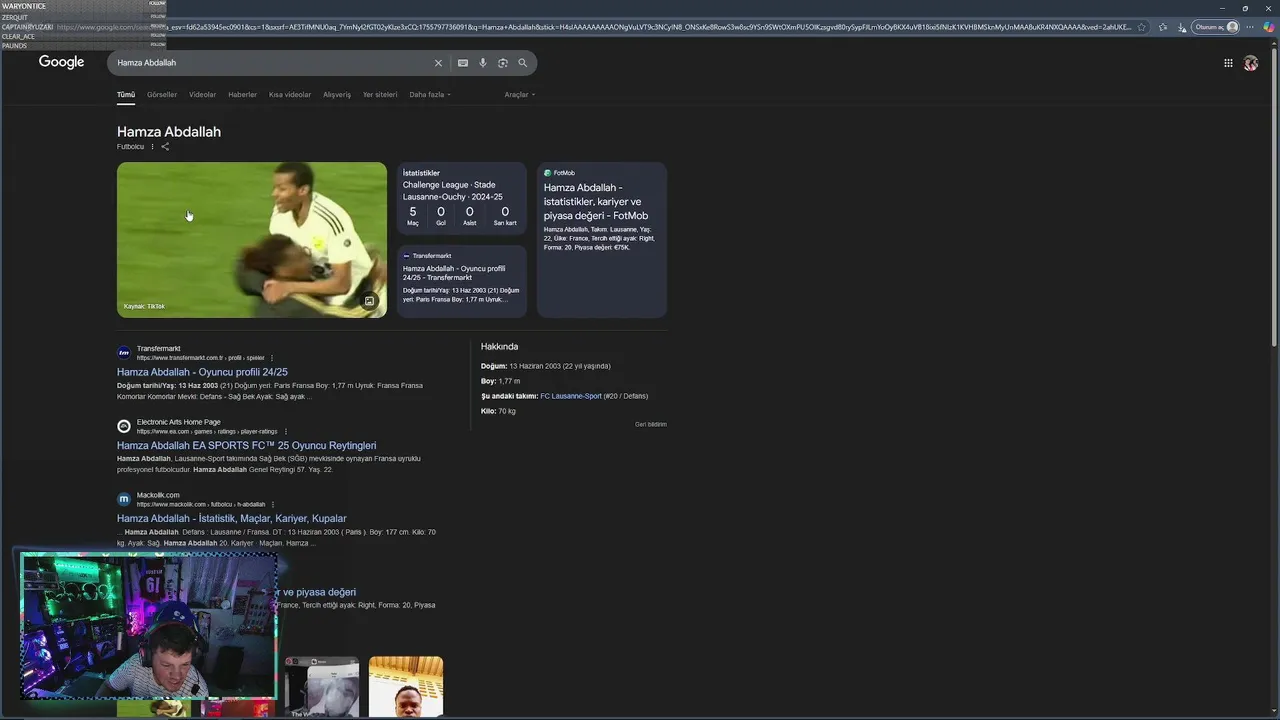Open the three-dot menu on EA result

286,432
